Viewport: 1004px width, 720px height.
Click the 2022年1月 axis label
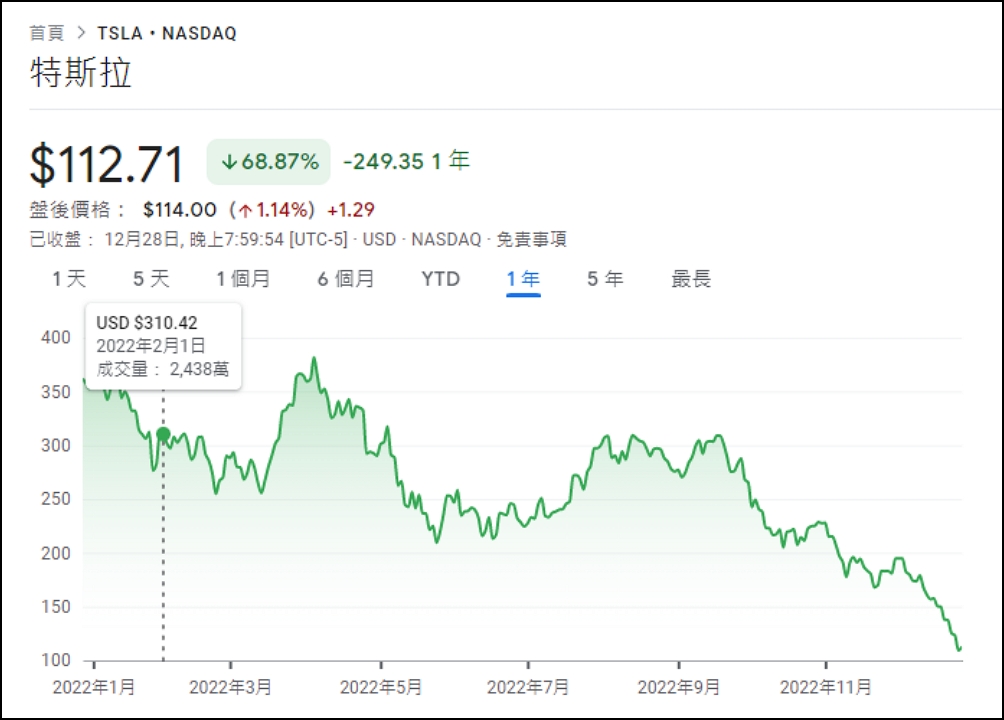click(x=93, y=687)
